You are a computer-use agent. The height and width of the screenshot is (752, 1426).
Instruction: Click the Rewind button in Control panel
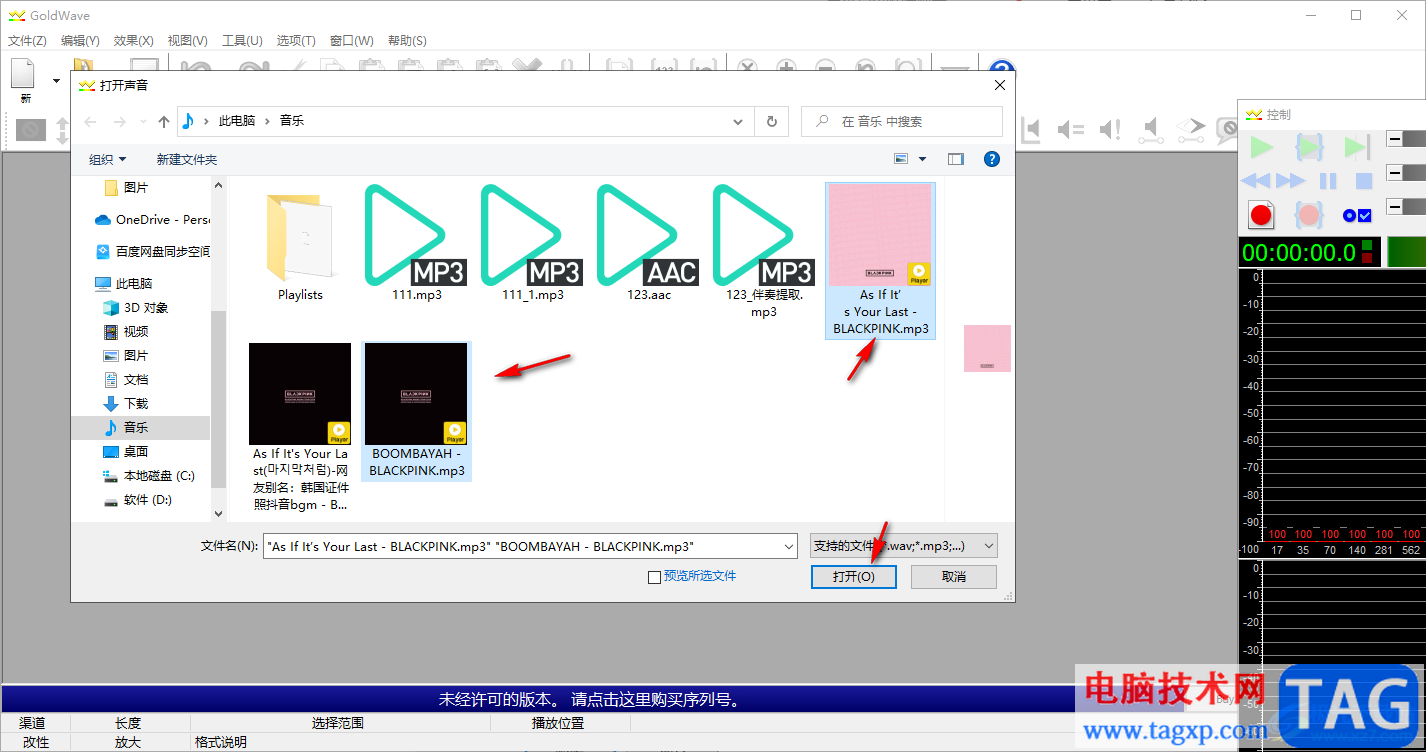(x=1256, y=181)
